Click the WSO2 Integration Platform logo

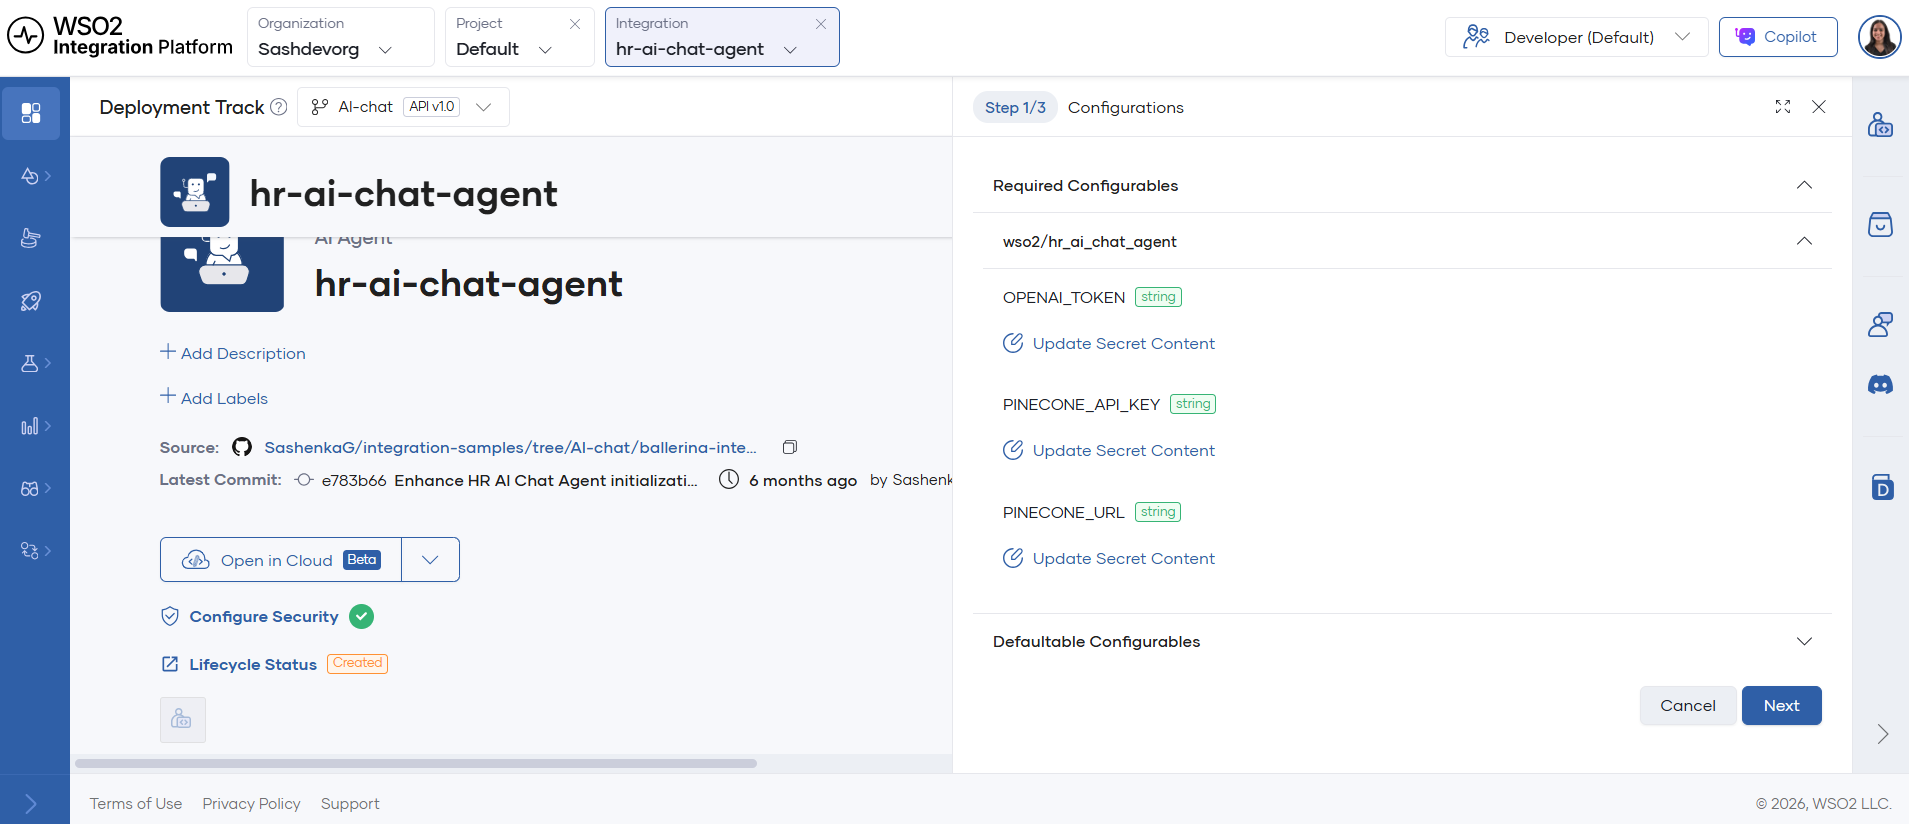tap(120, 37)
